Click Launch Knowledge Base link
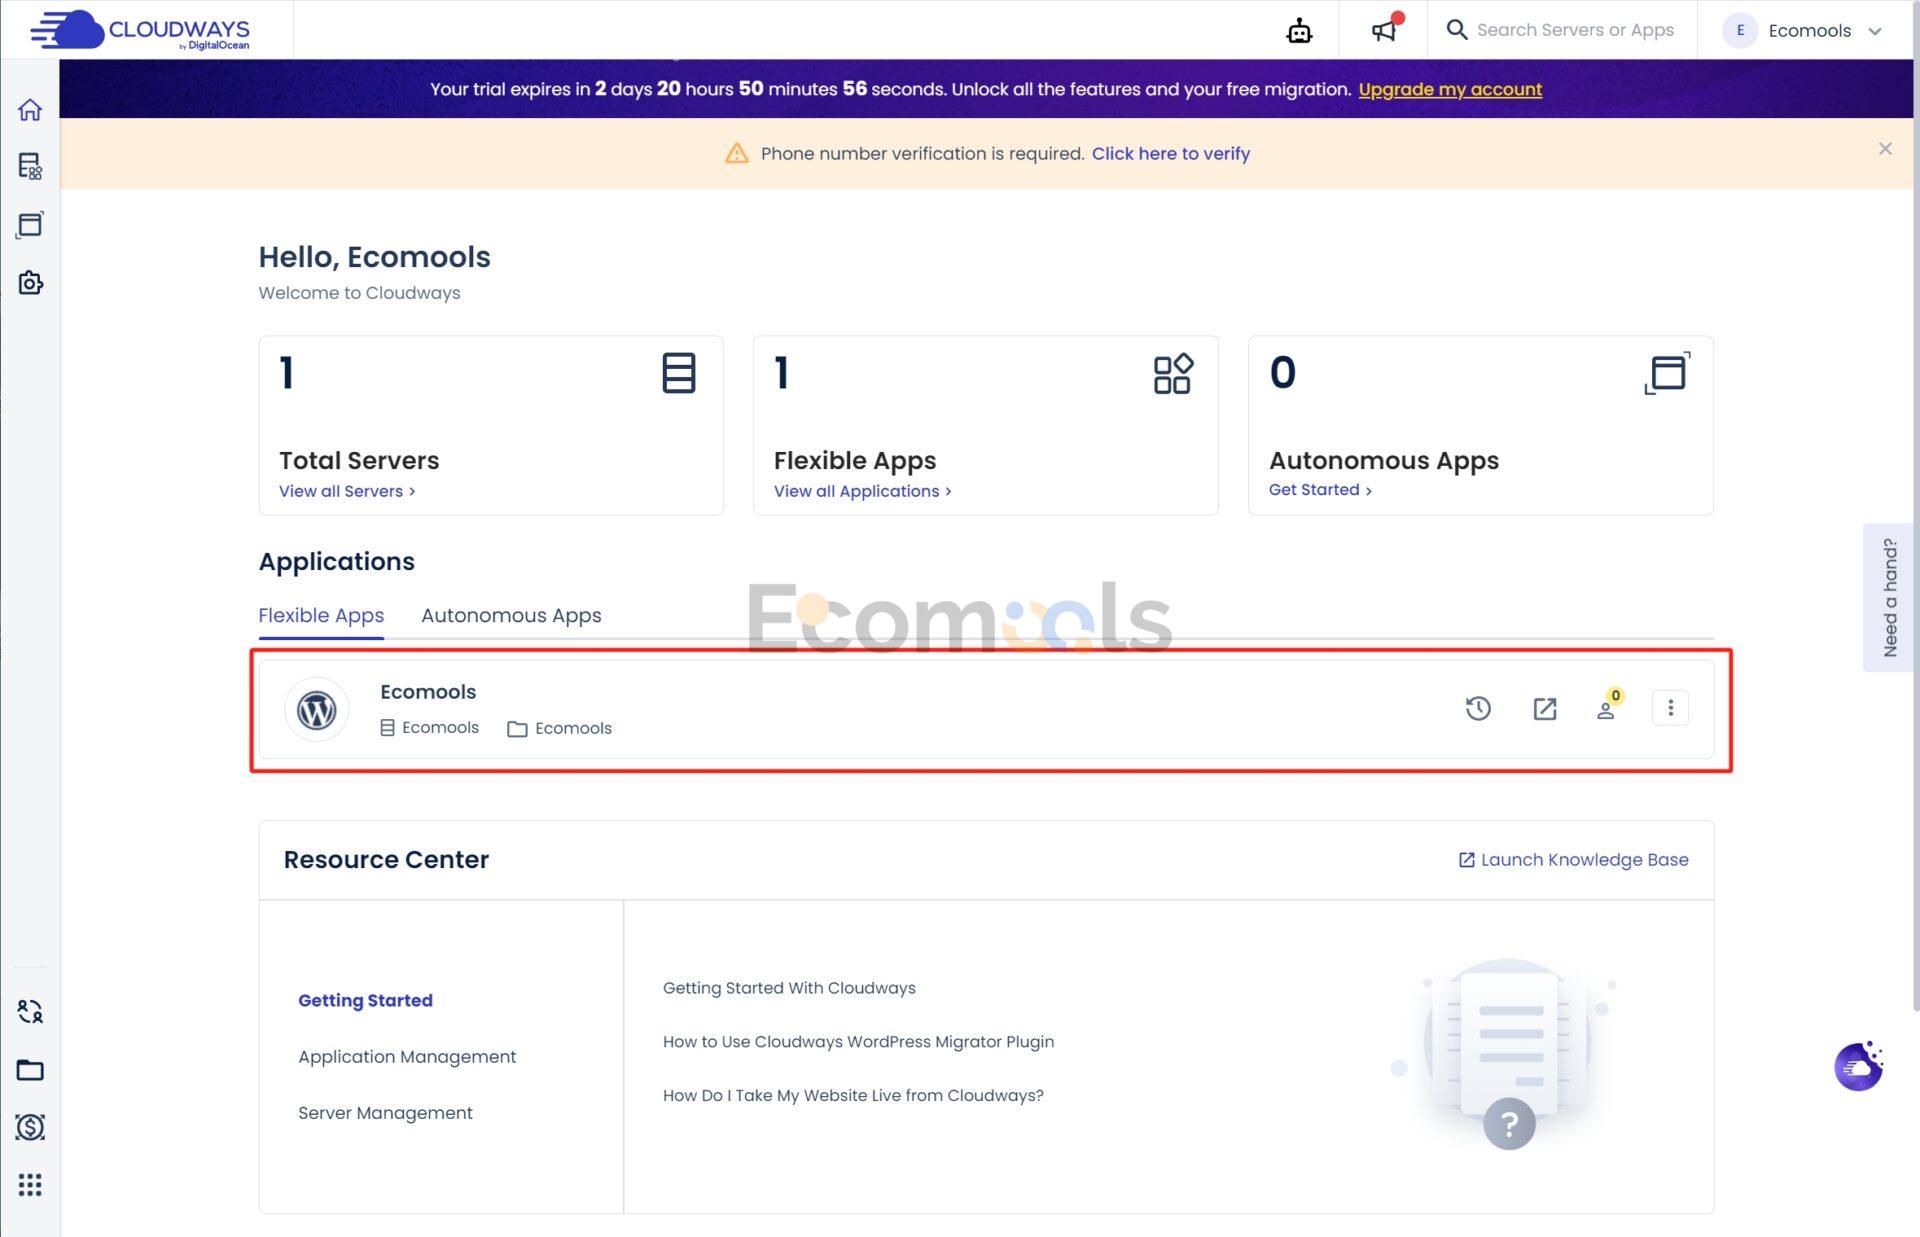Image resolution: width=1920 pixels, height=1237 pixels. [1574, 860]
